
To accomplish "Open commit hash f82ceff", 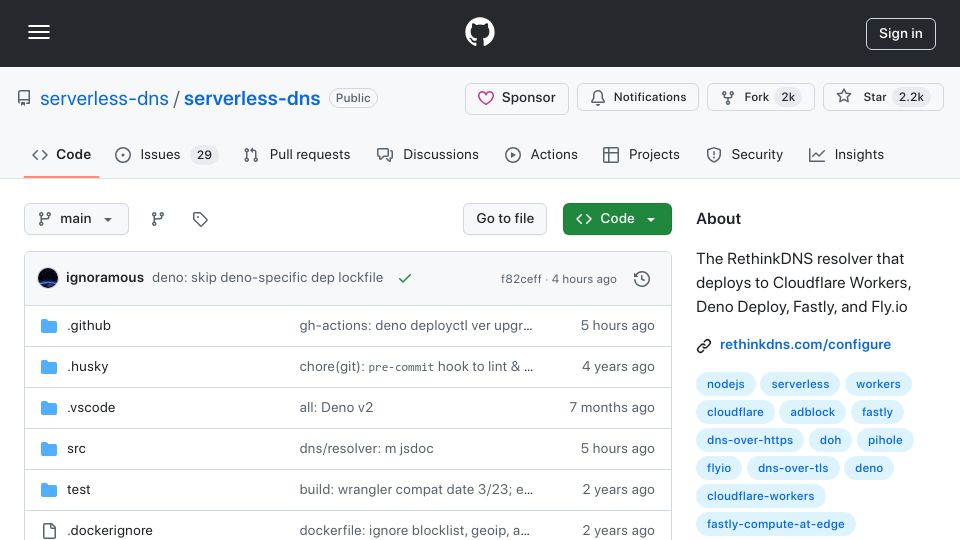I will click(x=521, y=279).
